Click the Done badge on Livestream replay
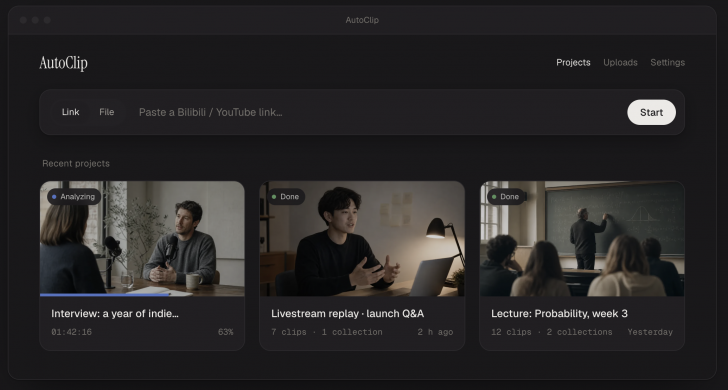The image size is (728, 390). coord(286,197)
